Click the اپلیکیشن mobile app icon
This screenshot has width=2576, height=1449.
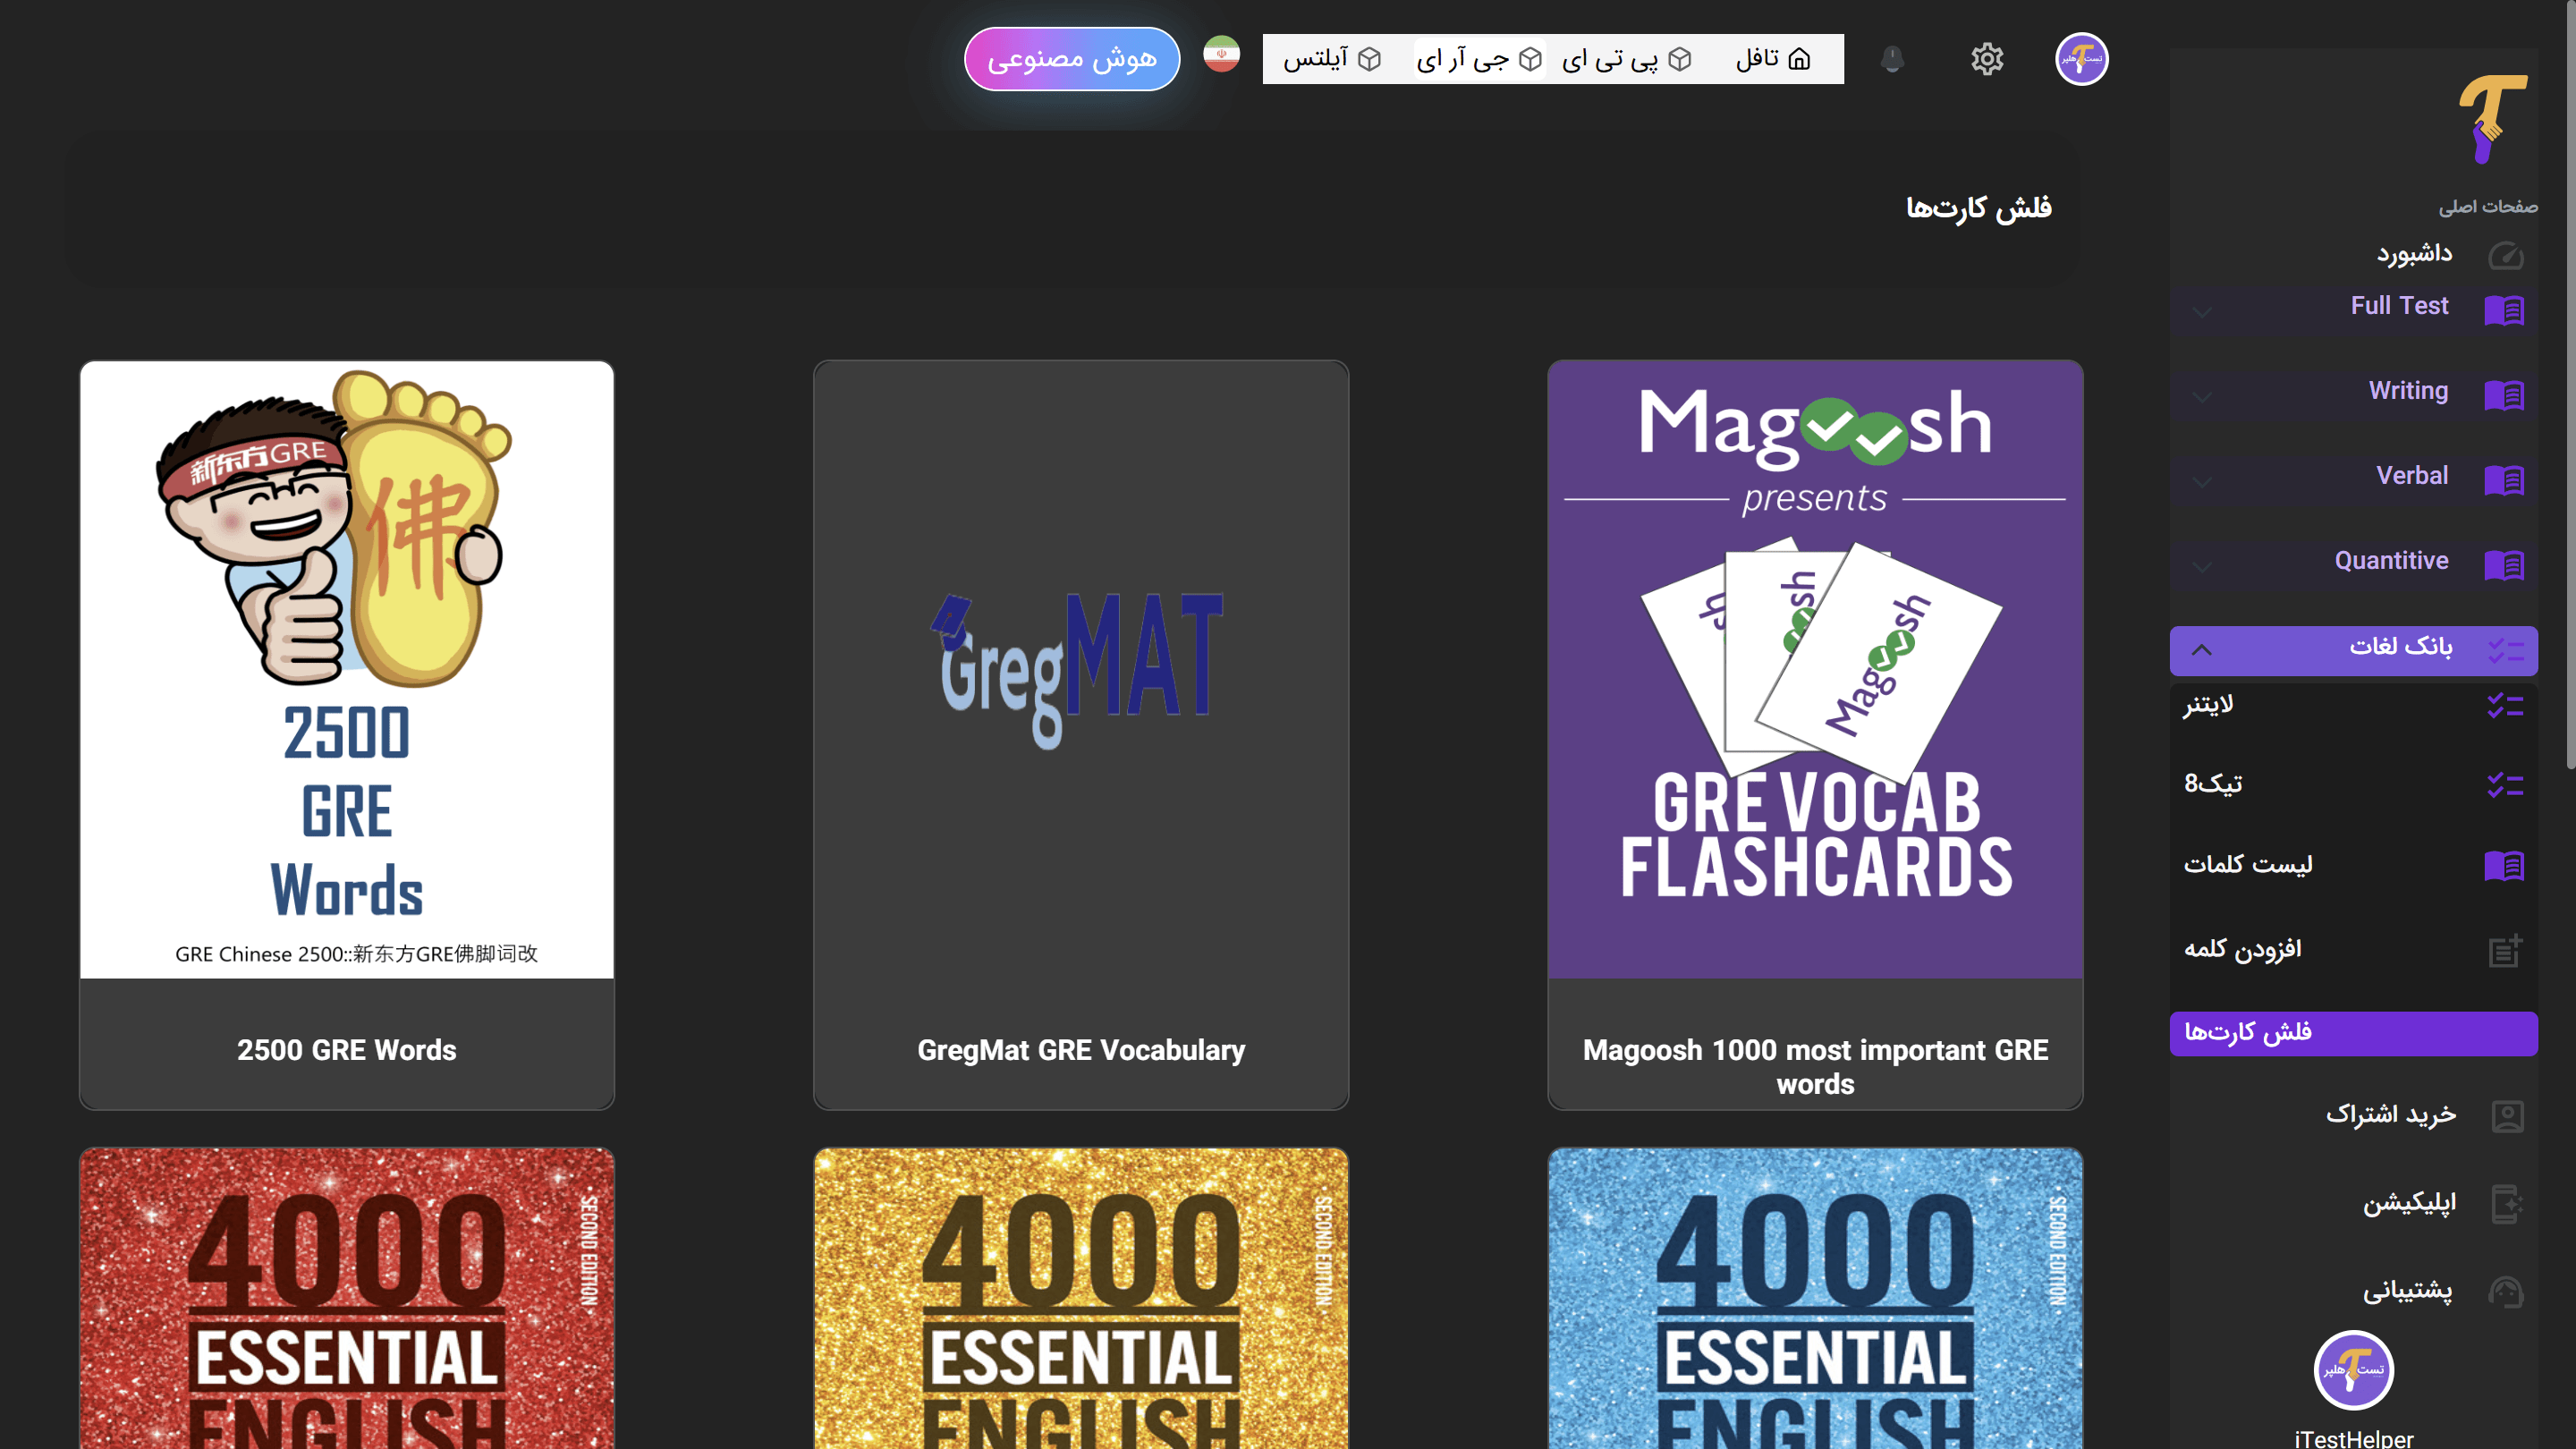click(x=2506, y=1202)
